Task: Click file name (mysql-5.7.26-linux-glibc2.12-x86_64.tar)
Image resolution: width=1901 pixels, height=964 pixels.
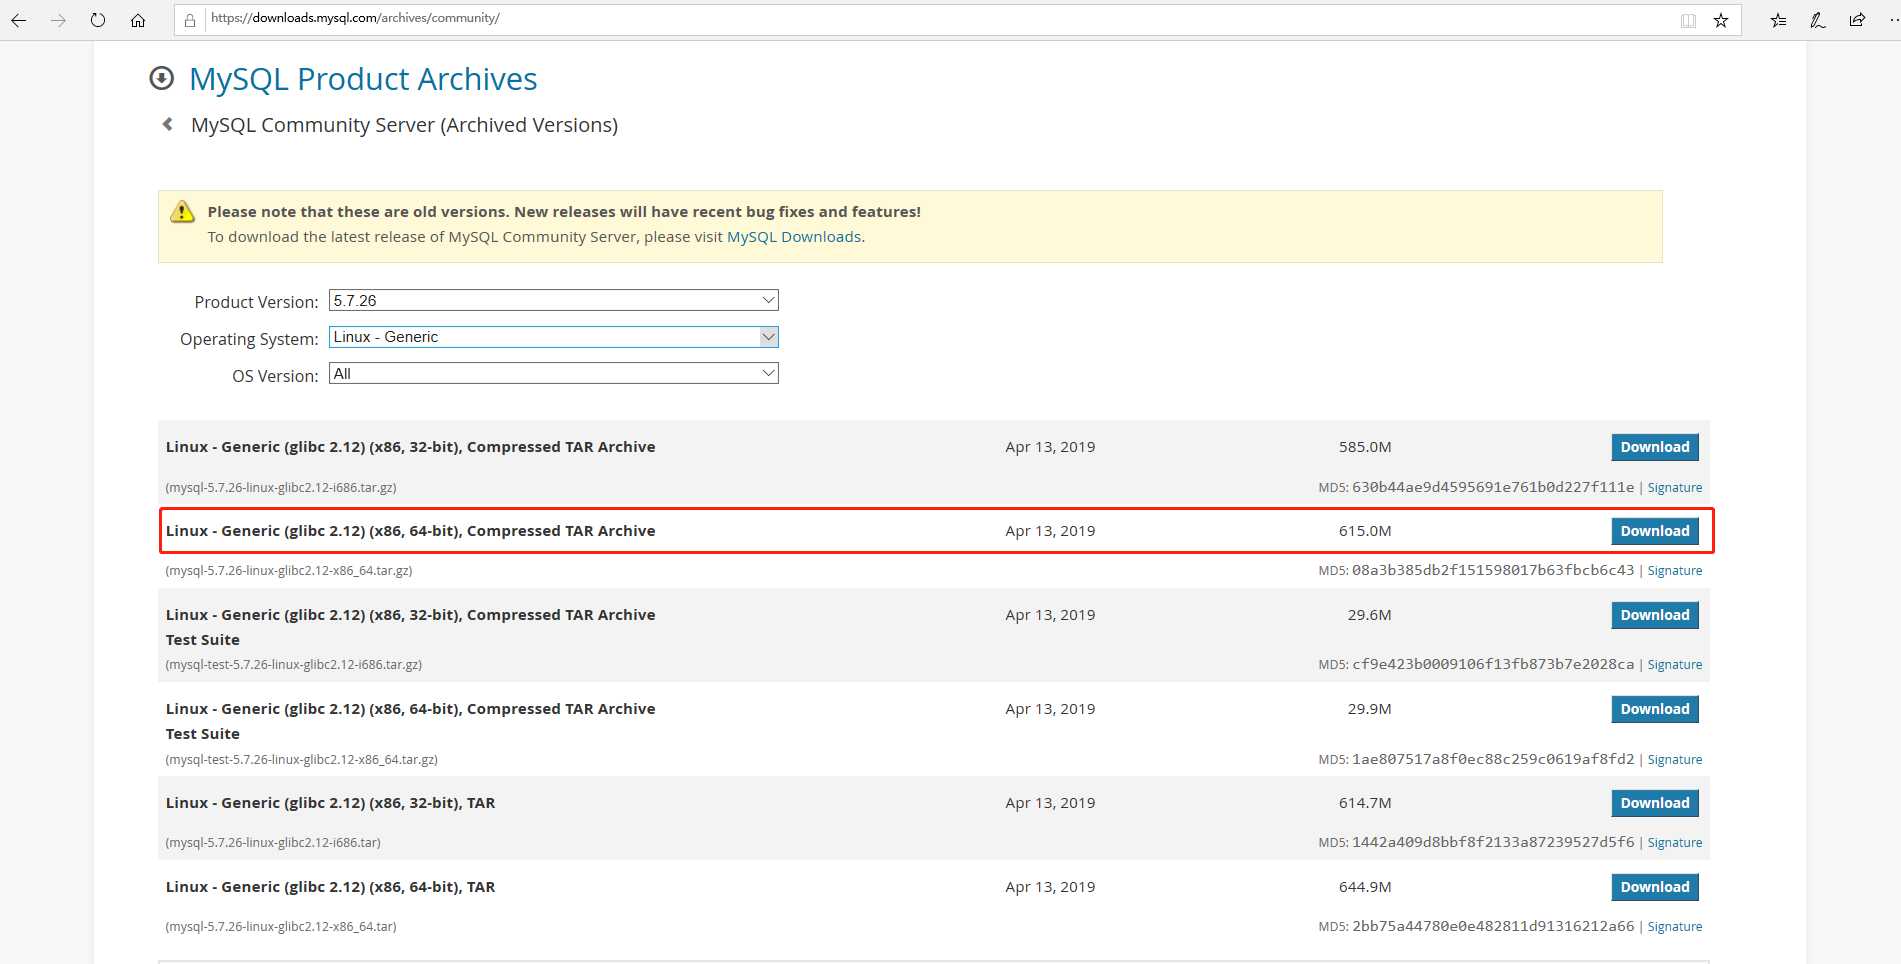Action: pyautogui.click(x=281, y=927)
